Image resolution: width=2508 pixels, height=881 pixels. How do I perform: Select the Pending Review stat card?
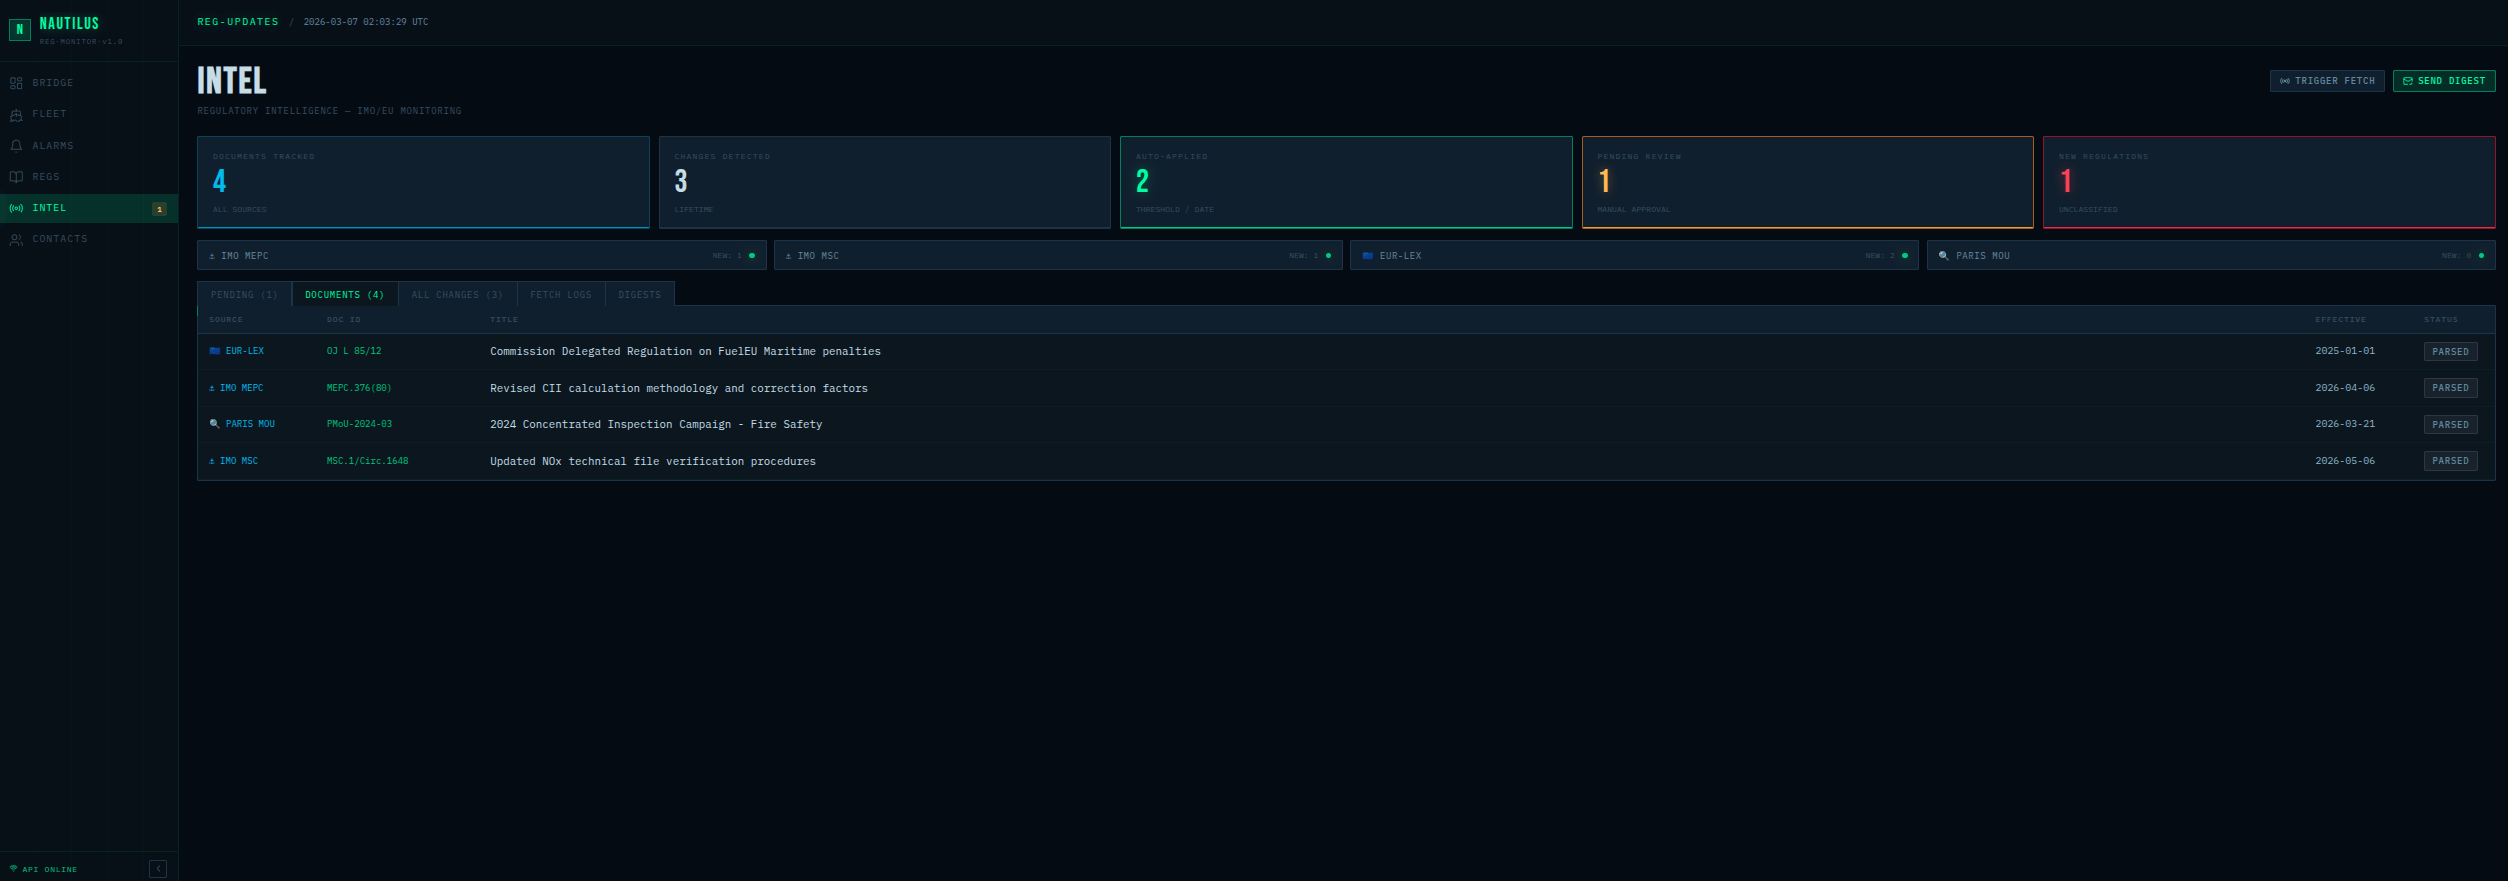pyautogui.click(x=1807, y=182)
